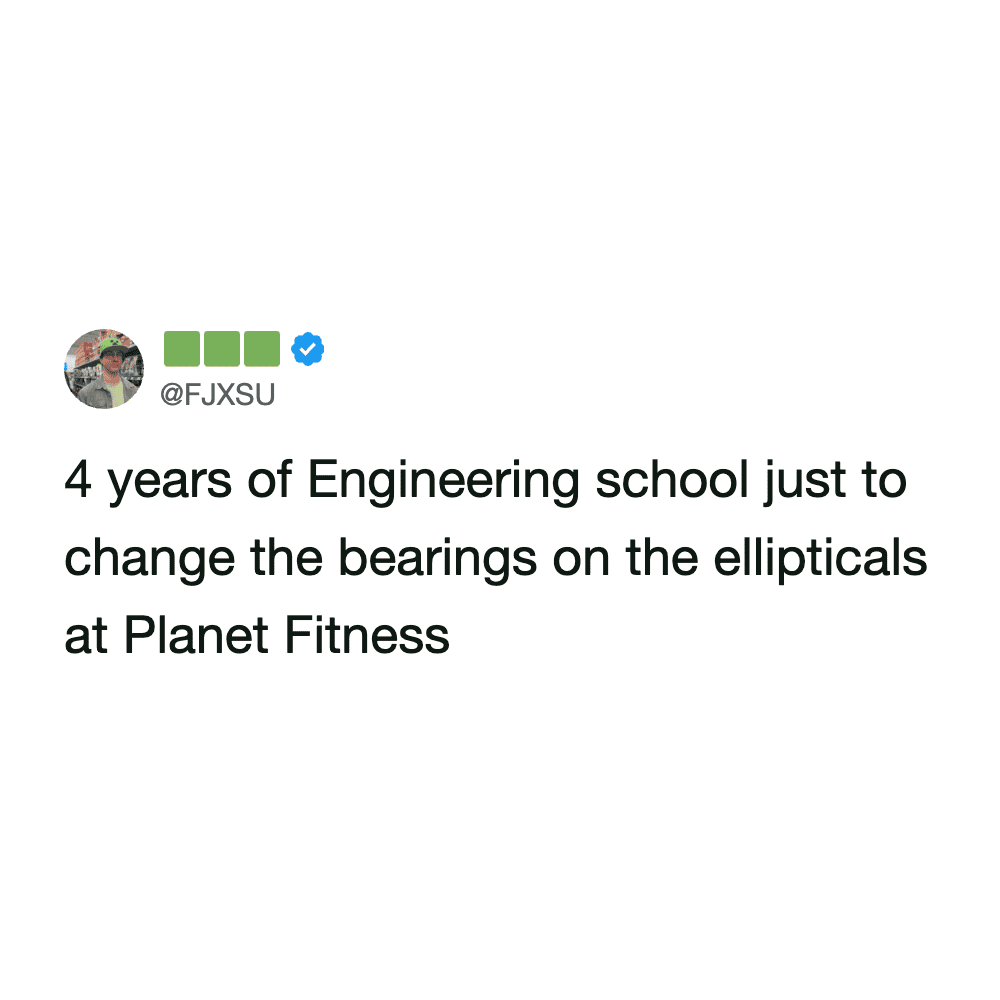This screenshot has width=1000, height=1000.
Task: Click the word "Engineering" in the tweet
Action: 443,482
